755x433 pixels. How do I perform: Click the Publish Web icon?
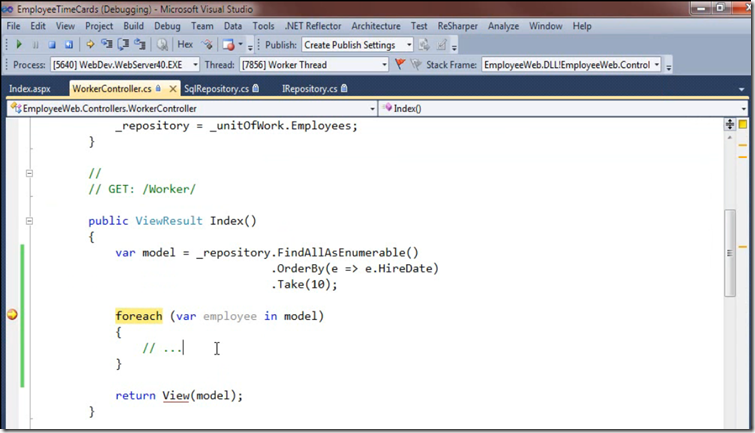[424, 45]
